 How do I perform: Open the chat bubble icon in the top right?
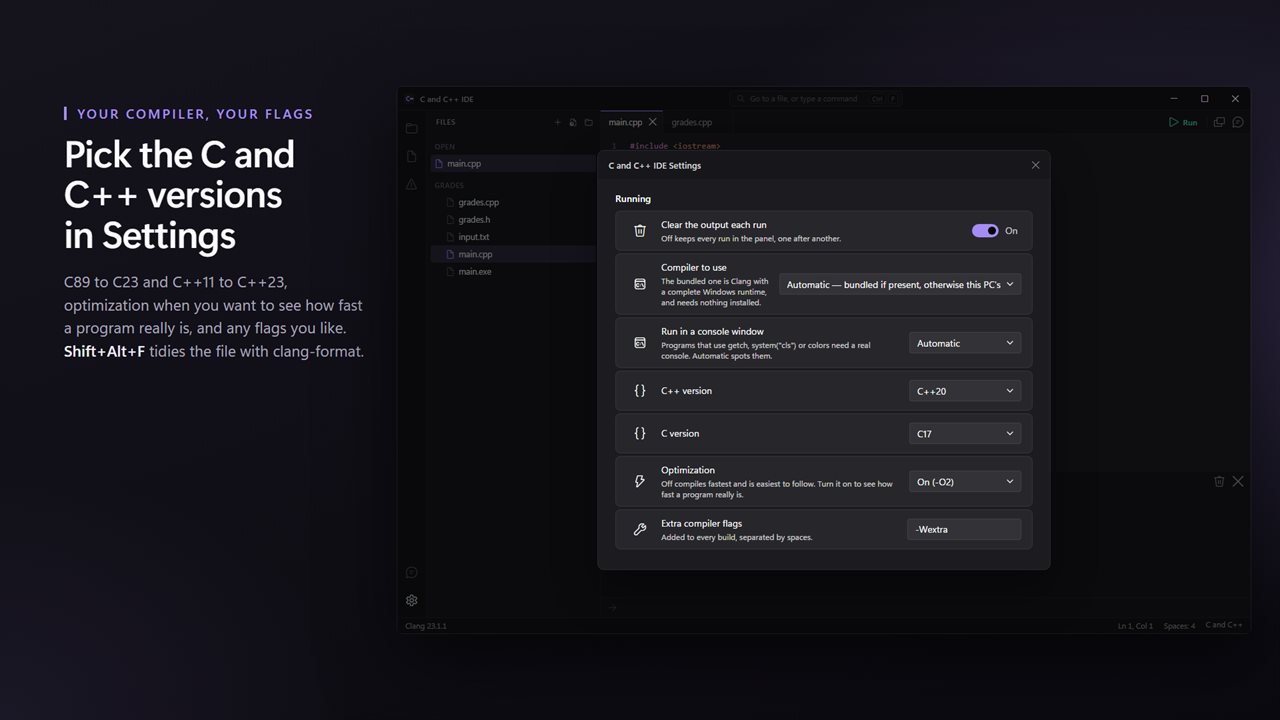point(1238,122)
